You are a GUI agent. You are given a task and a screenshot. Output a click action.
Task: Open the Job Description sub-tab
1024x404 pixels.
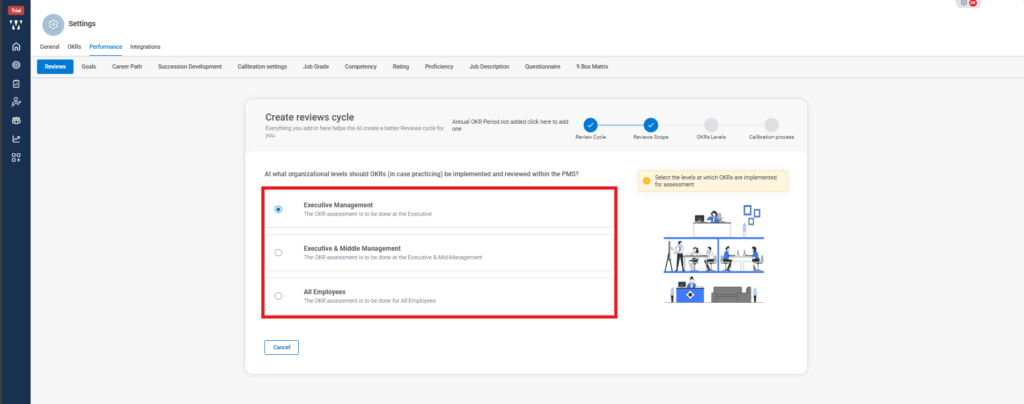(489, 67)
